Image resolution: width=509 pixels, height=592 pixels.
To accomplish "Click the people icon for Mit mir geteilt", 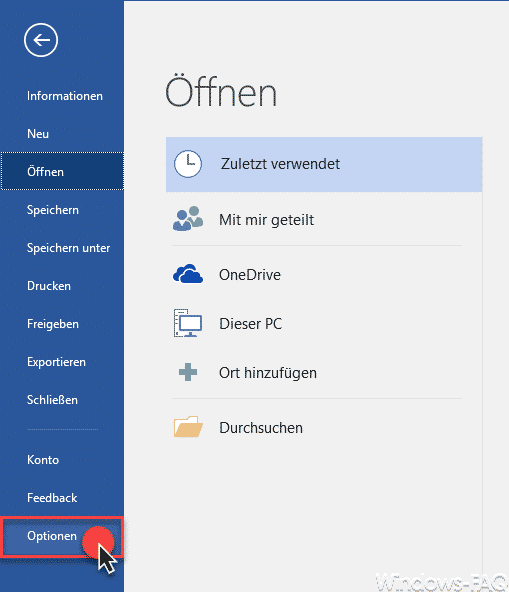I will click(188, 219).
